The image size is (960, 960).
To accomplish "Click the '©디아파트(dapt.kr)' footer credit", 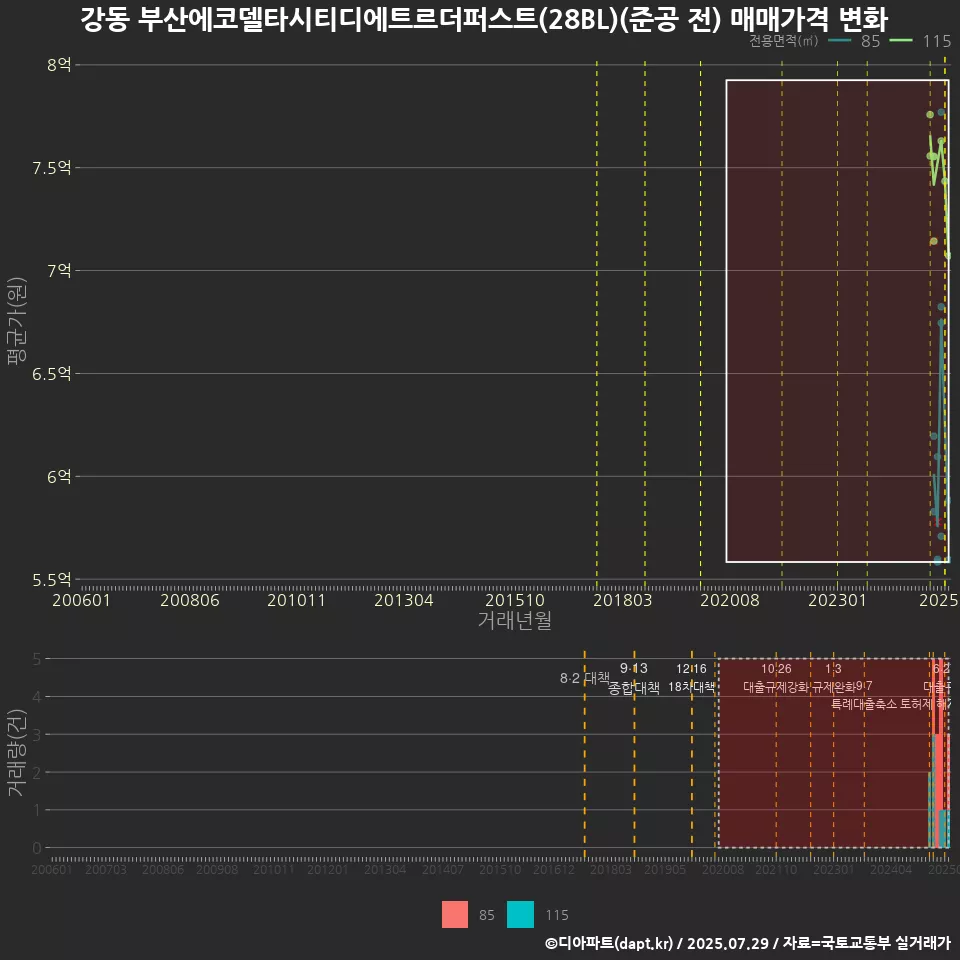I will (609, 943).
